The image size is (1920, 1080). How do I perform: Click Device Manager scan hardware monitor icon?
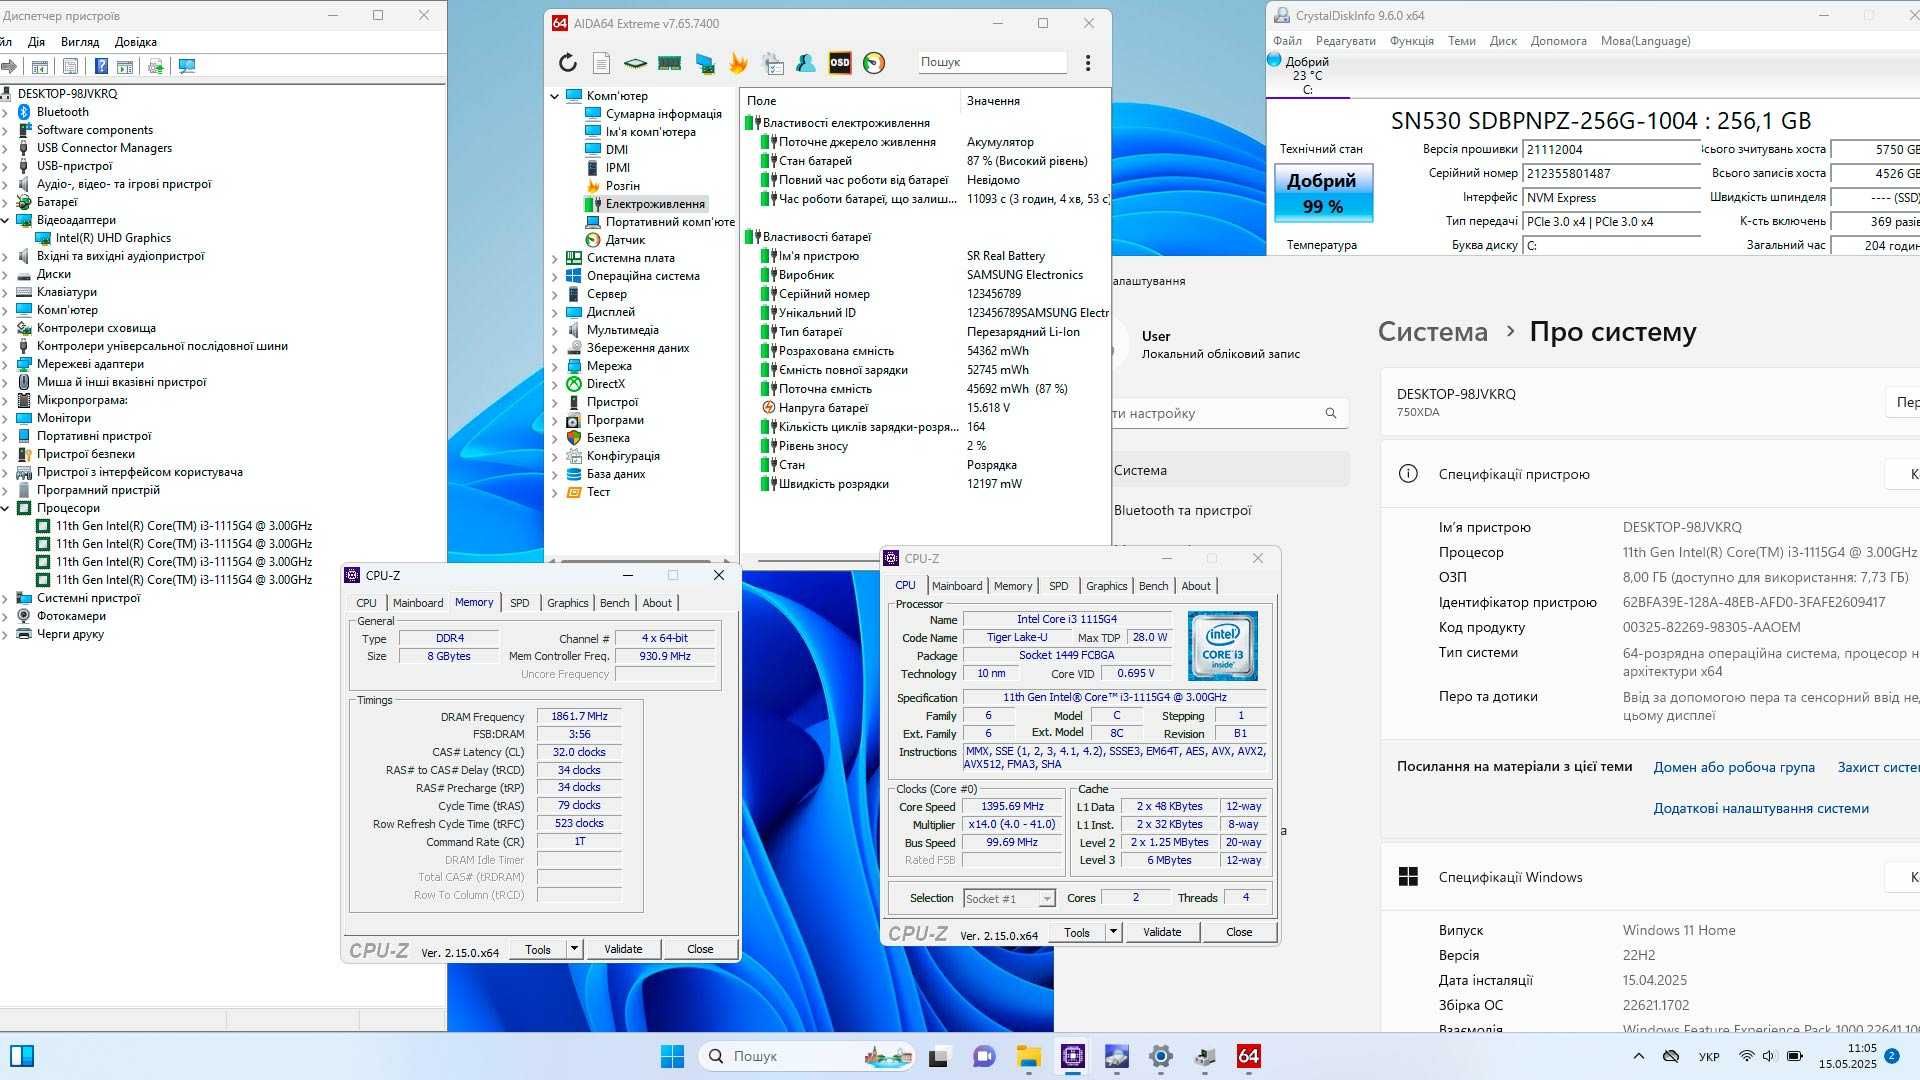point(187,66)
